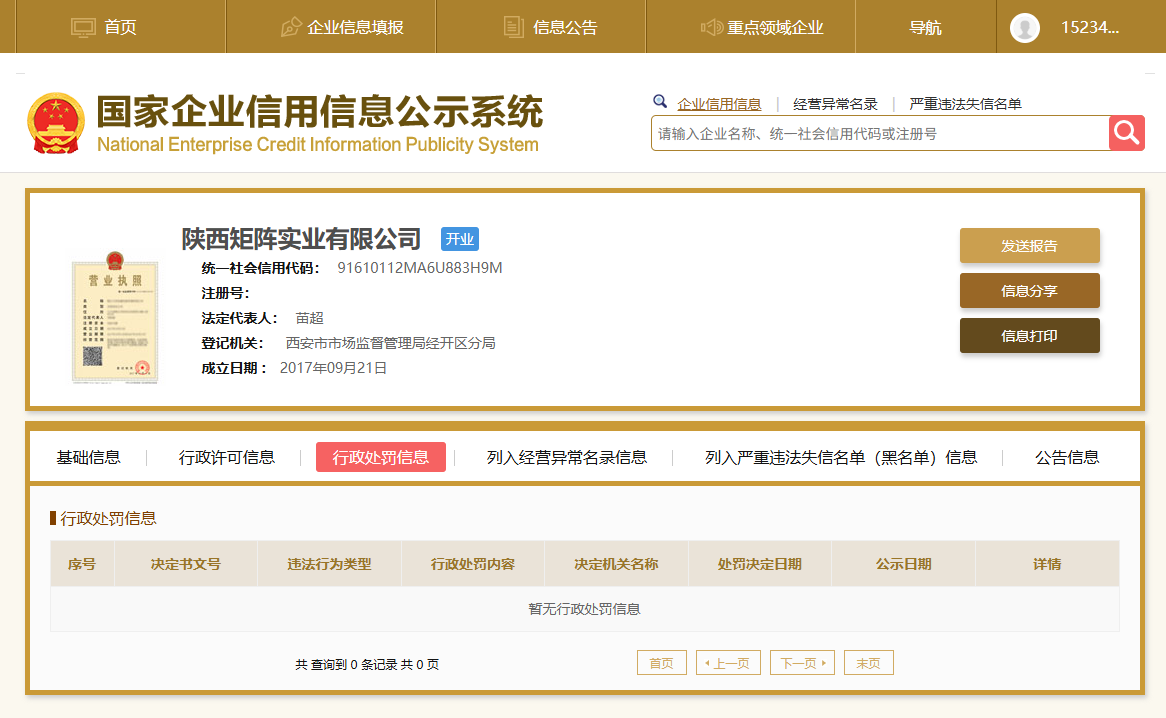The image size is (1166, 718).
Task: Click the 国家企业信用信息公示系统 title
Action: coord(320,112)
